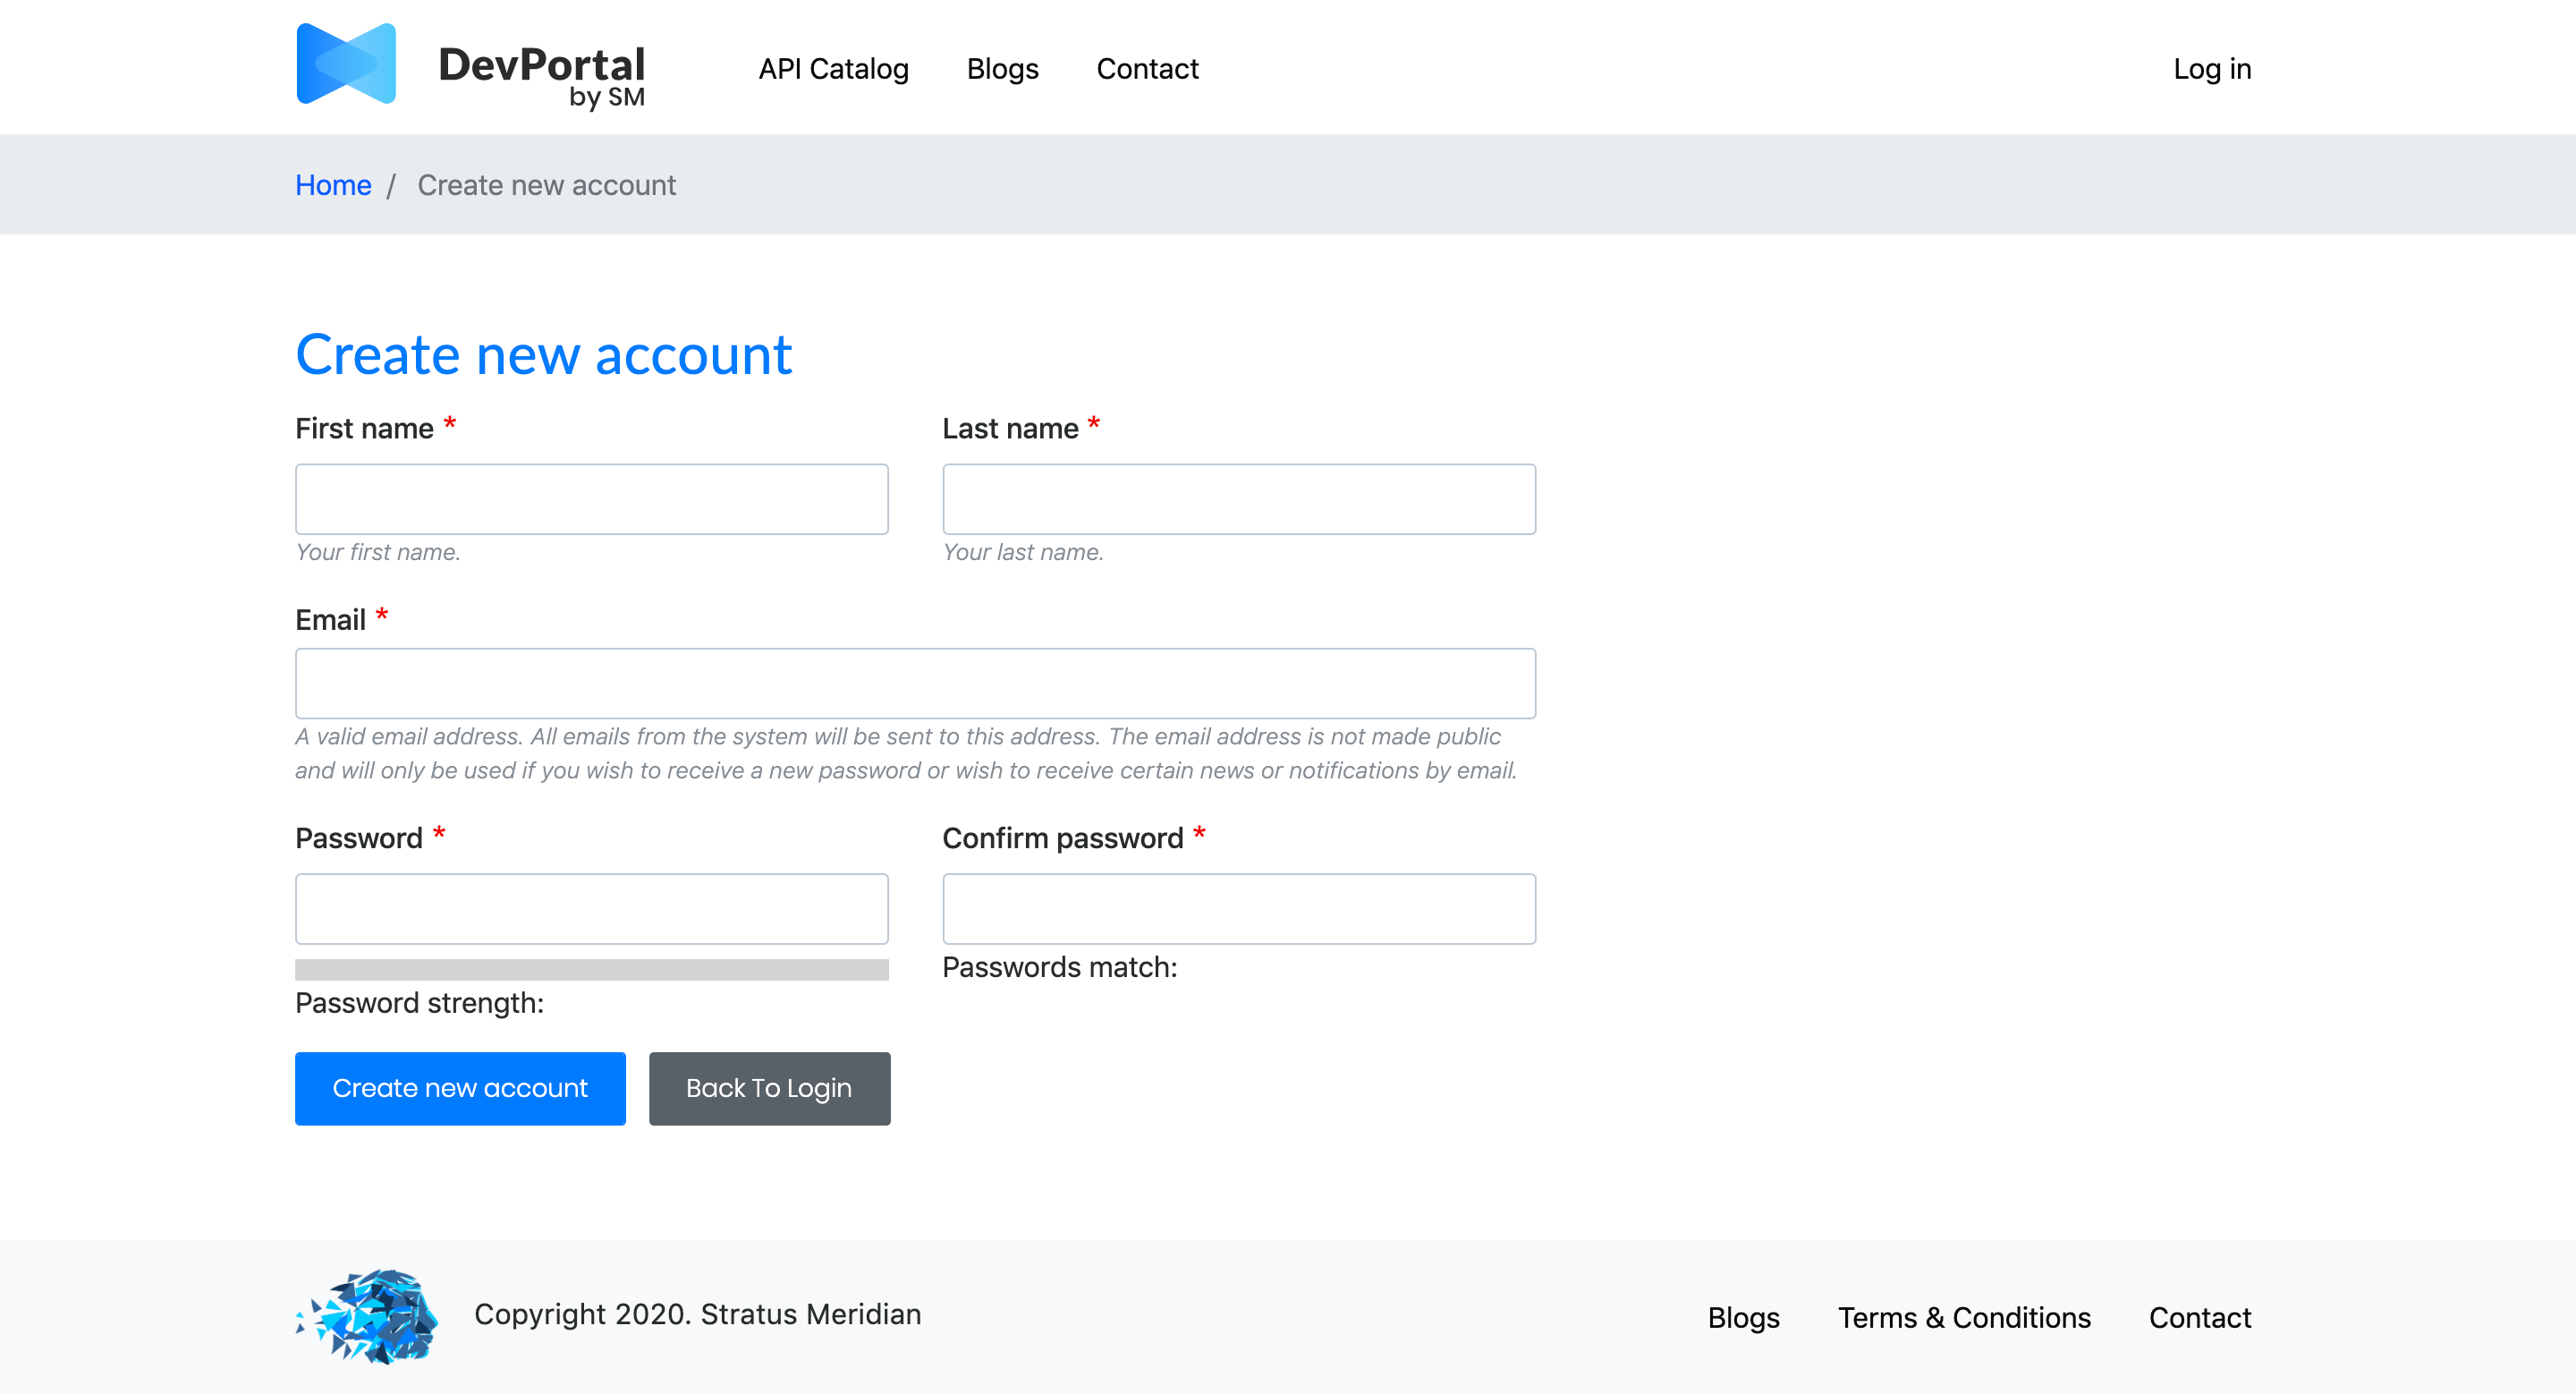Click the Email input field
This screenshot has width=2576, height=1394.
[915, 683]
